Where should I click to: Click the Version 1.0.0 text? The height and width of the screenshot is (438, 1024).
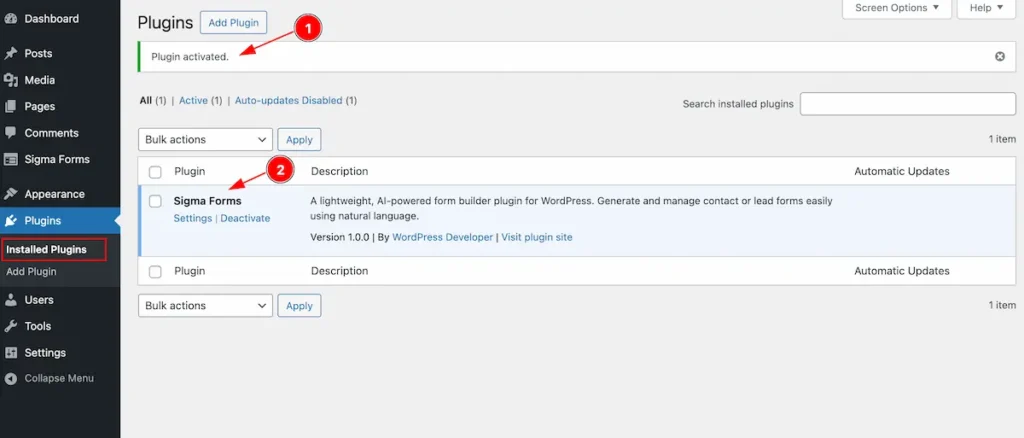(x=340, y=237)
